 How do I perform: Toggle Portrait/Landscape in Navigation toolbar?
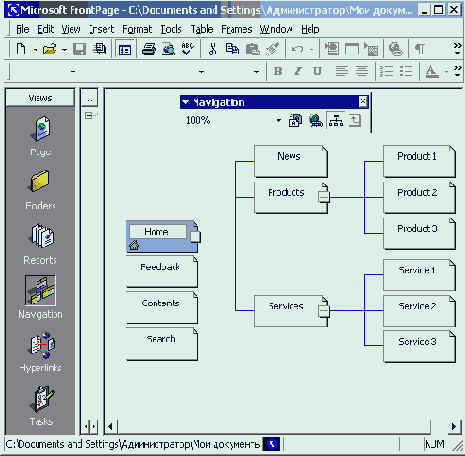pyautogui.click(x=336, y=120)
